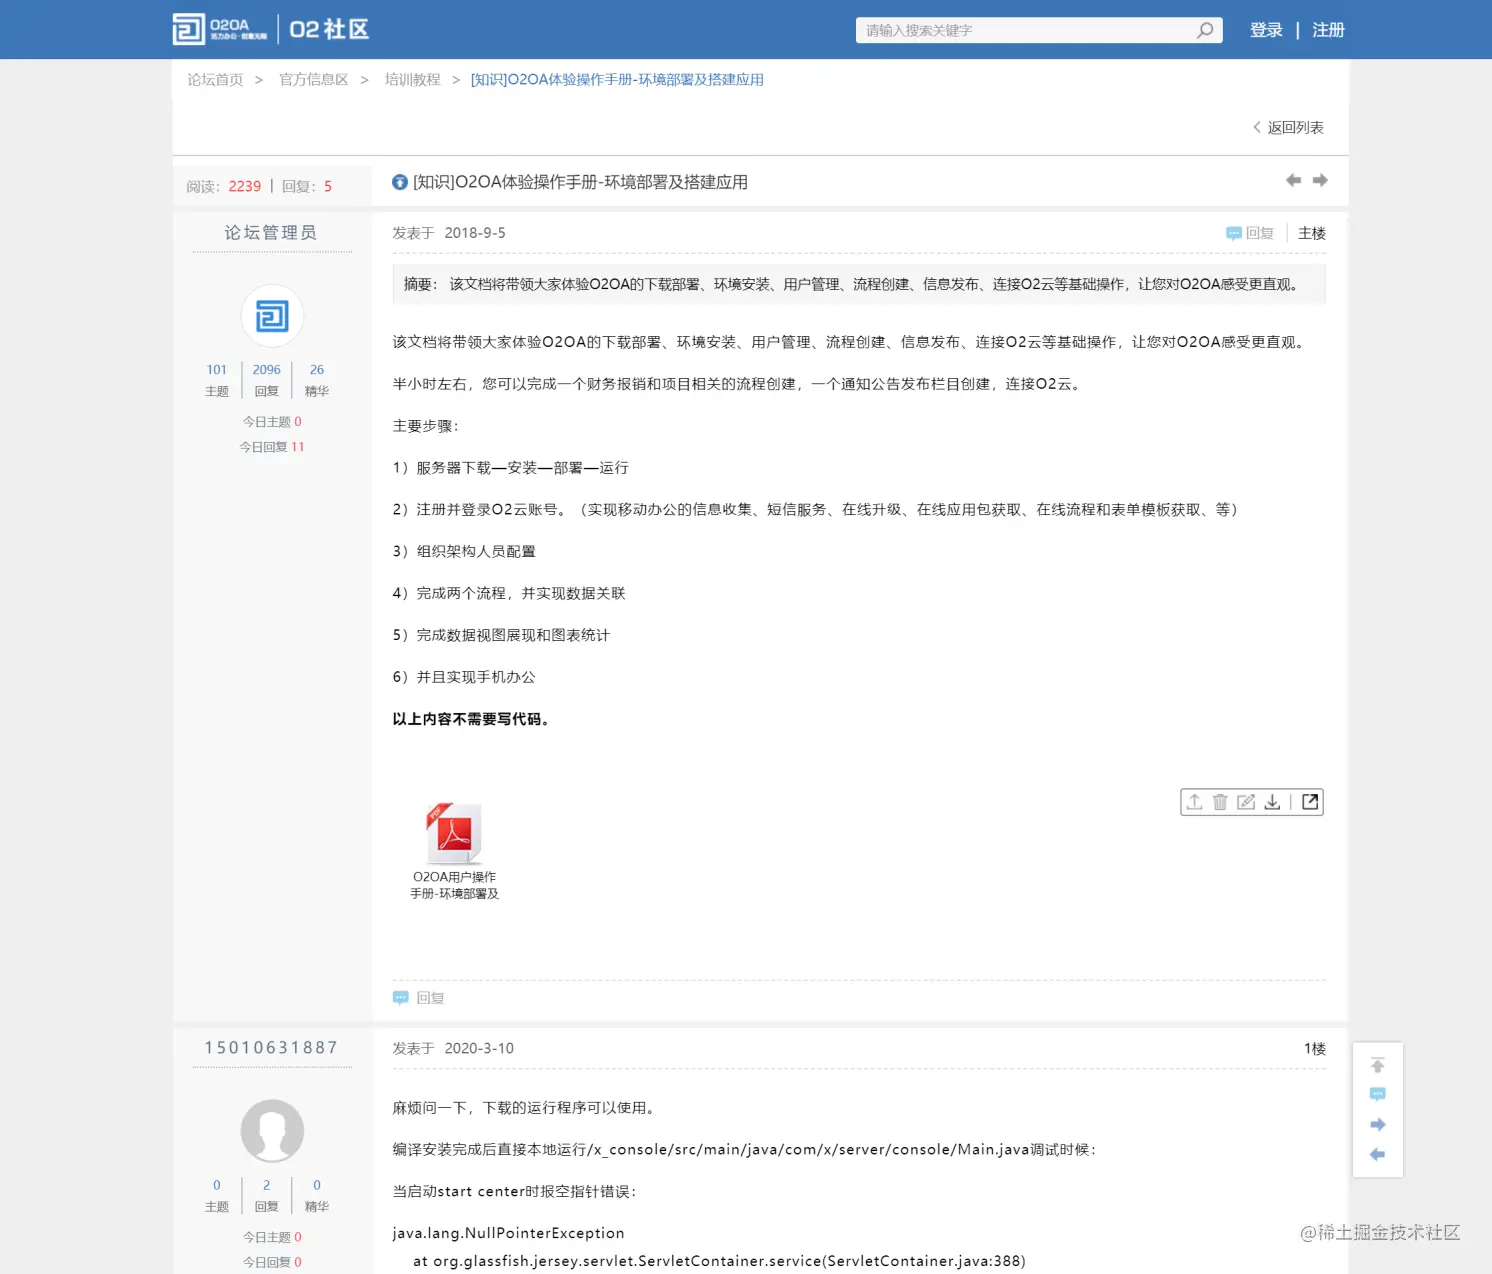Open the attachment in a new window

(1310, 801)
